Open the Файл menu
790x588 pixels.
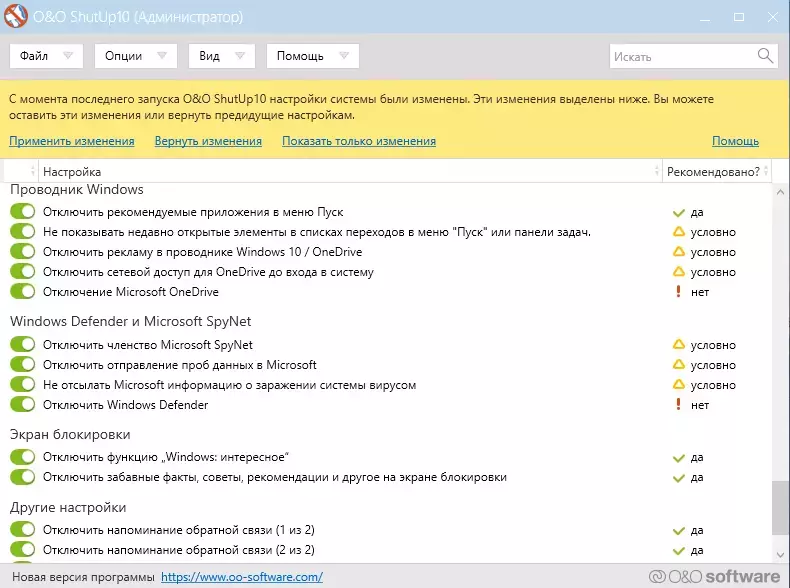[46, 56]
